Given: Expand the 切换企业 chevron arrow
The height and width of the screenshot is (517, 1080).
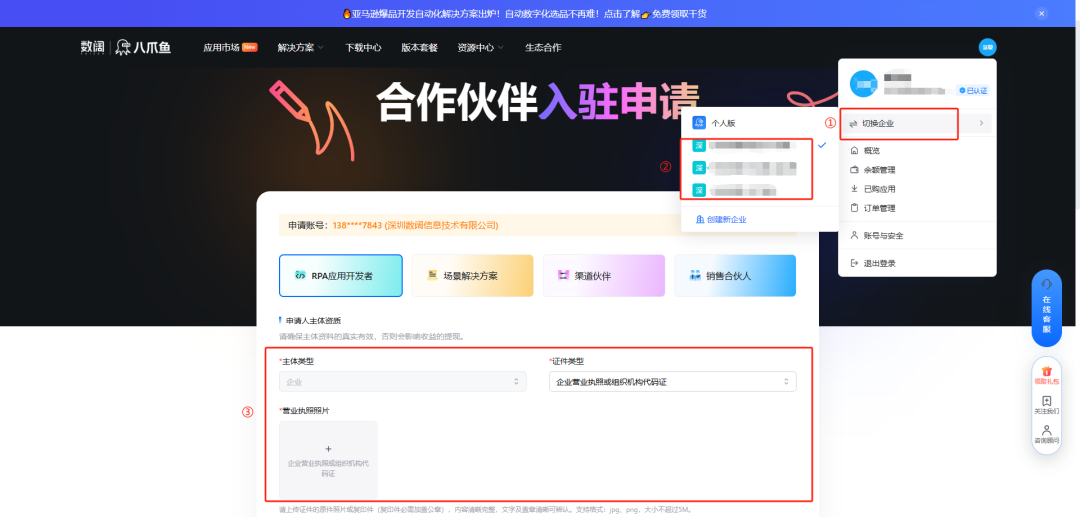Looking at the screenshot, I should 981,123.
